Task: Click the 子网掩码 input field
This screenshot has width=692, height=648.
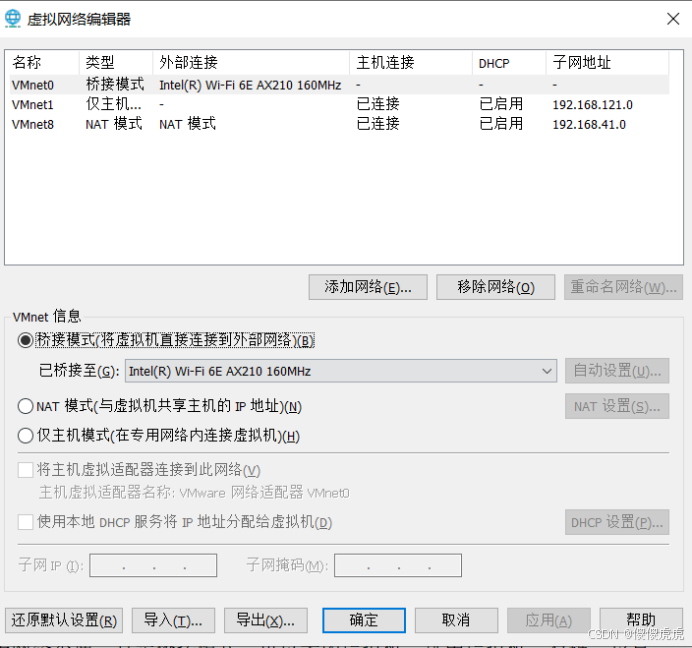Action: (x=398, y=565)
